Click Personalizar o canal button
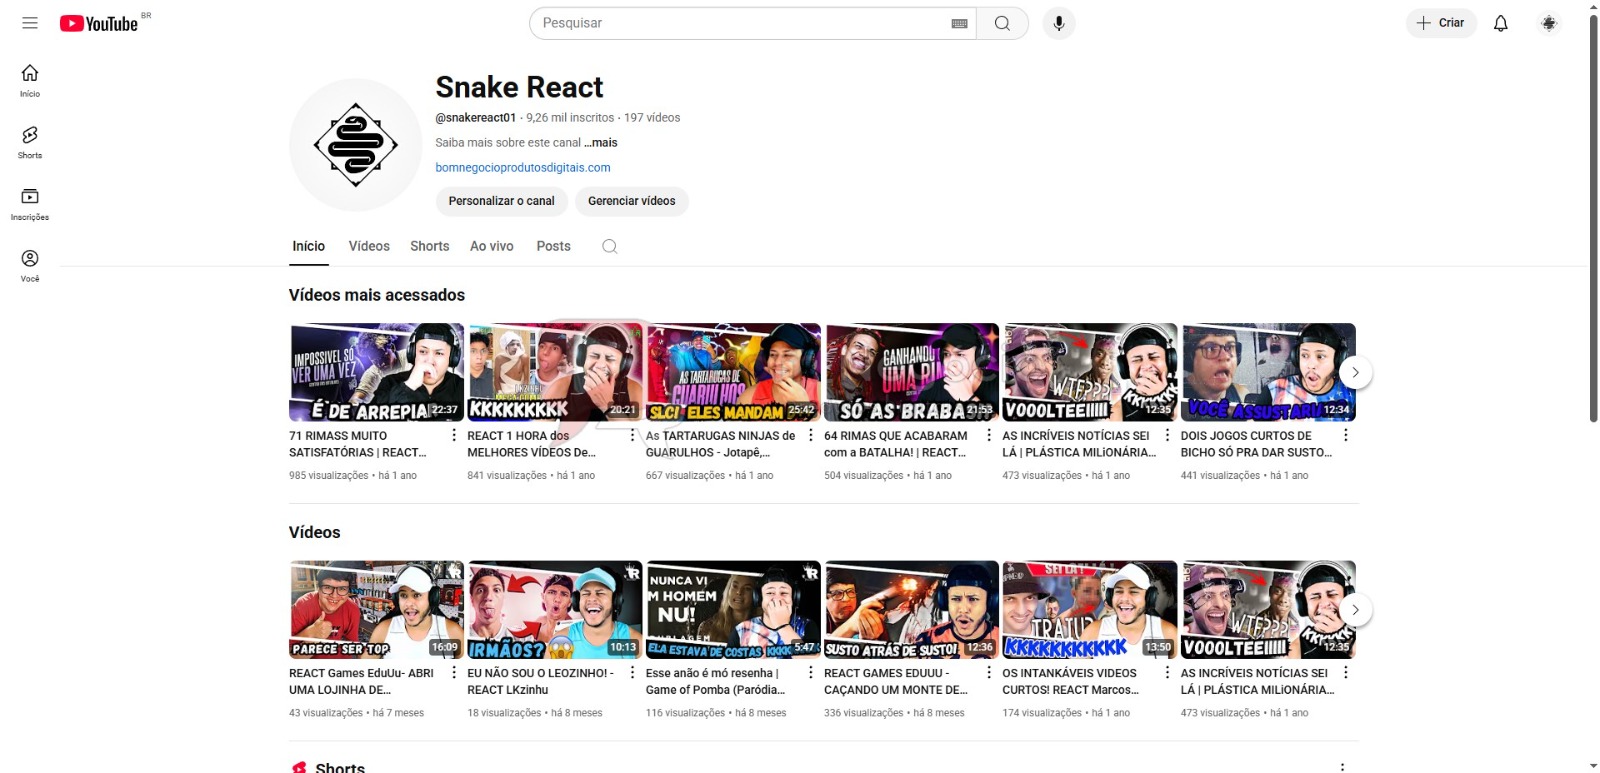This screenshot has width=1600, height=773. tap(501, 201)
